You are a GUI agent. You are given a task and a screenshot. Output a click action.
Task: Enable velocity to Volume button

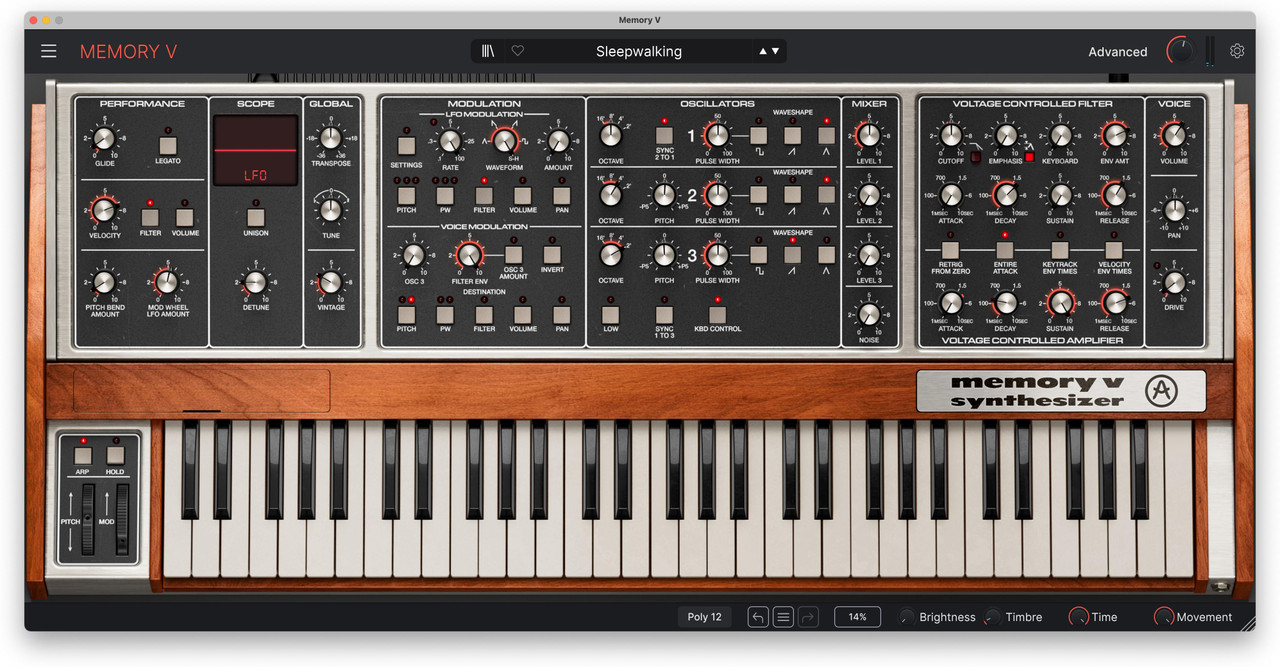[185, 216]
